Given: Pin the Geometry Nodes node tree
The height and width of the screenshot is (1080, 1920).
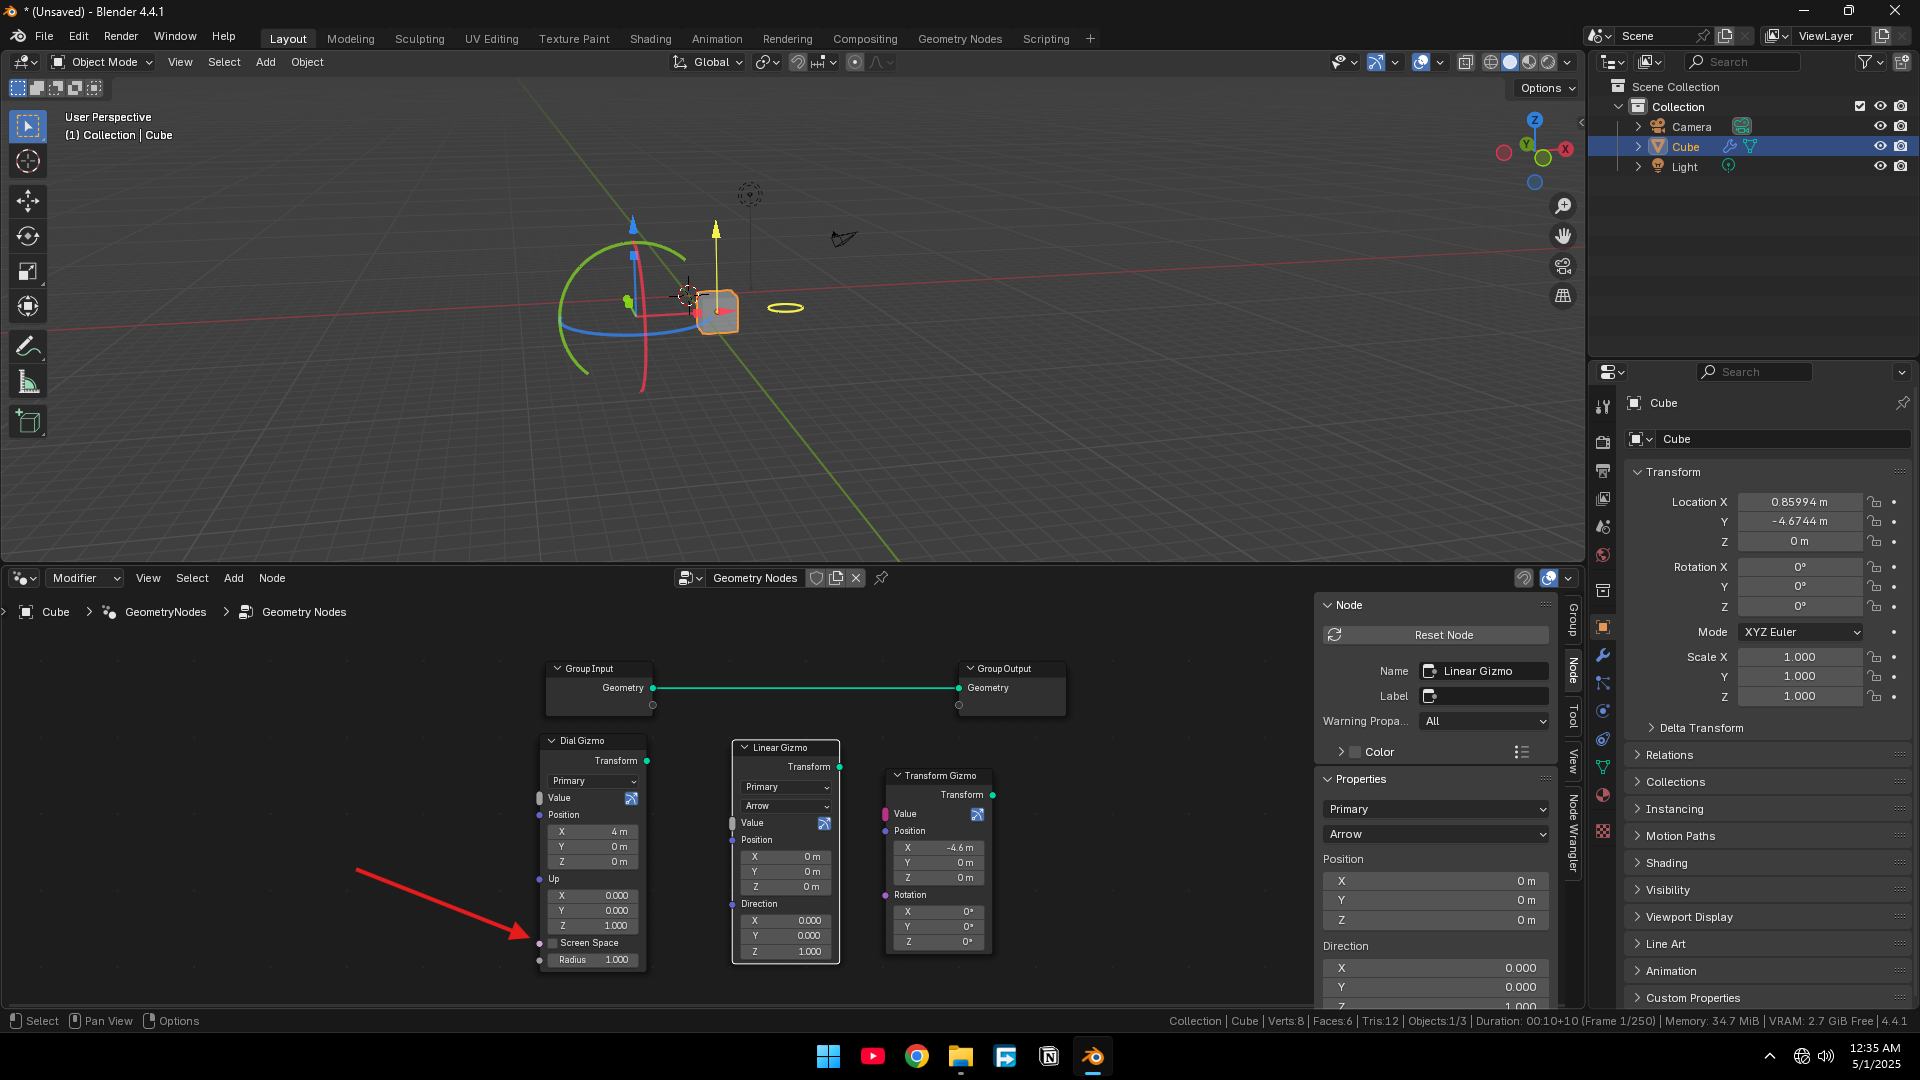Looking at the screenshot, I should click(881, 578).
